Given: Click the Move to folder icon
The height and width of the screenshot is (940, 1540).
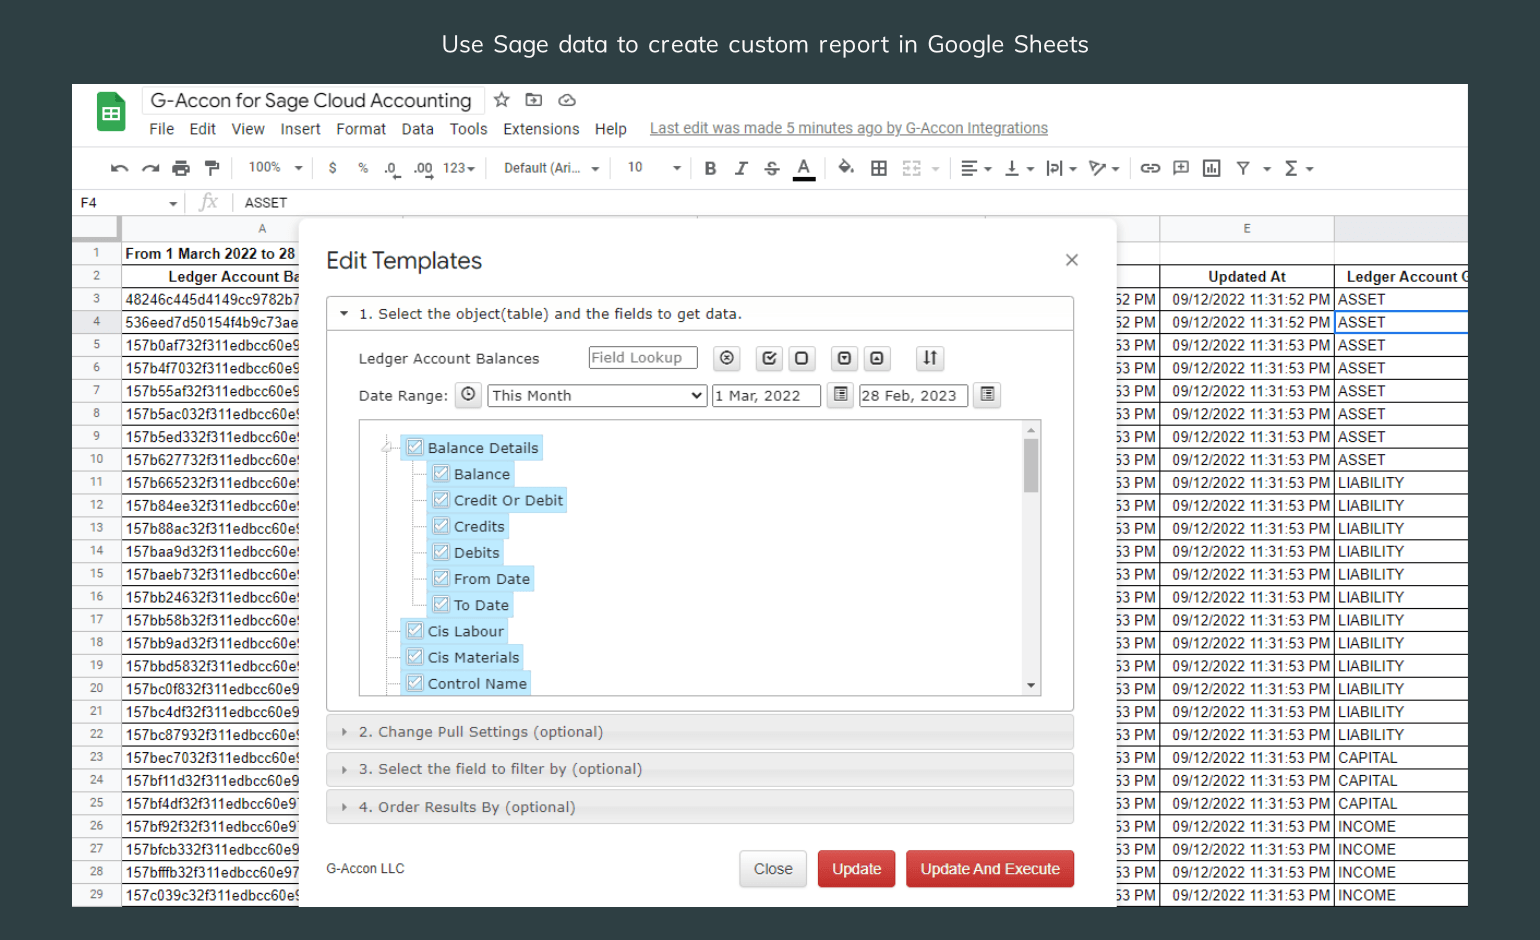Looking at the screenshot, I should (534, 100).
